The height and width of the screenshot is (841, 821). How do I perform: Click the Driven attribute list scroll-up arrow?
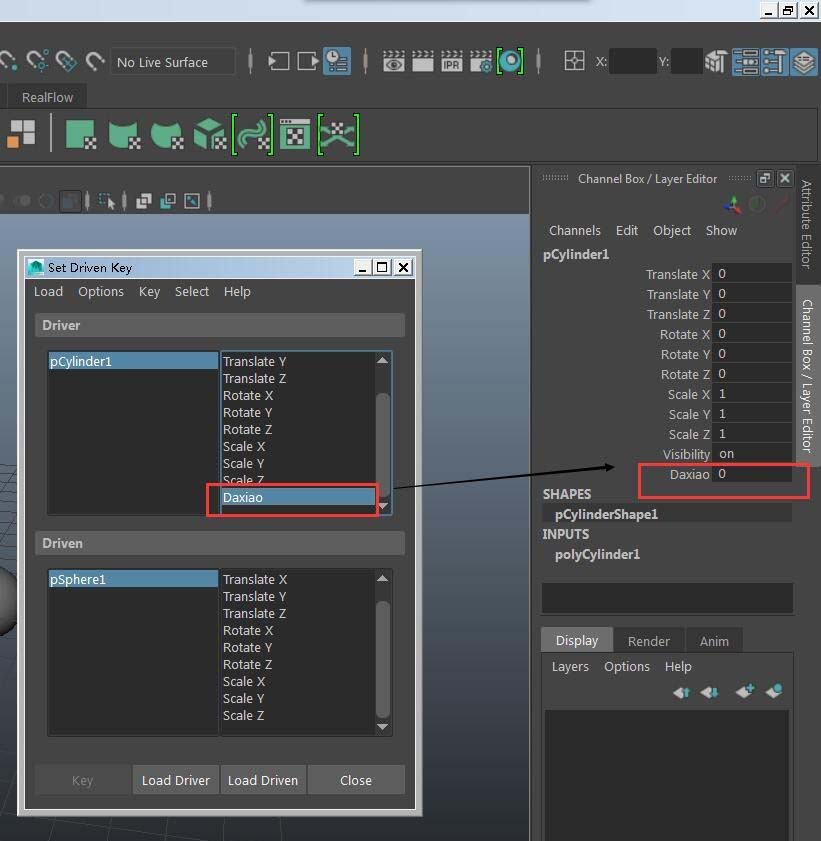tap(382, 578)
